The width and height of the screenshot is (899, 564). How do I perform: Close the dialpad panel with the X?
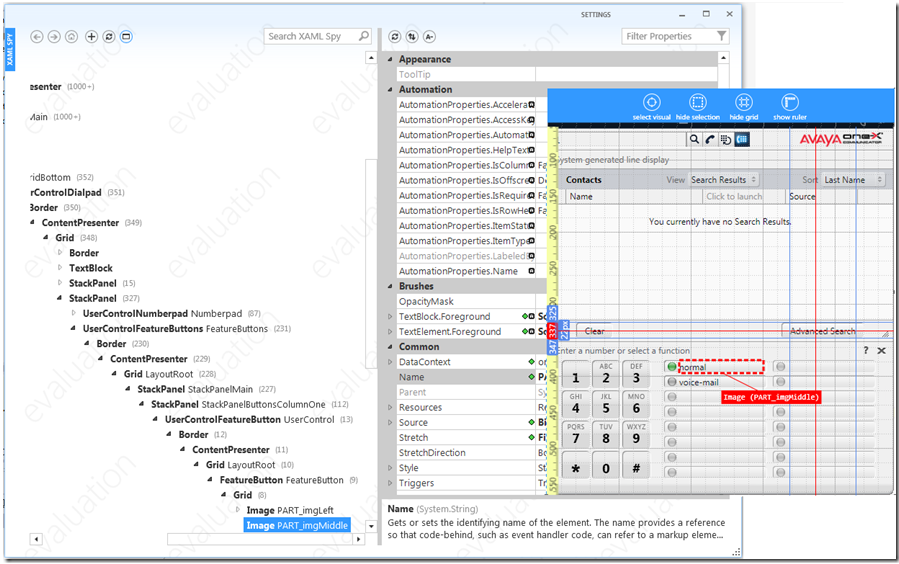click(x=882, y=350)
